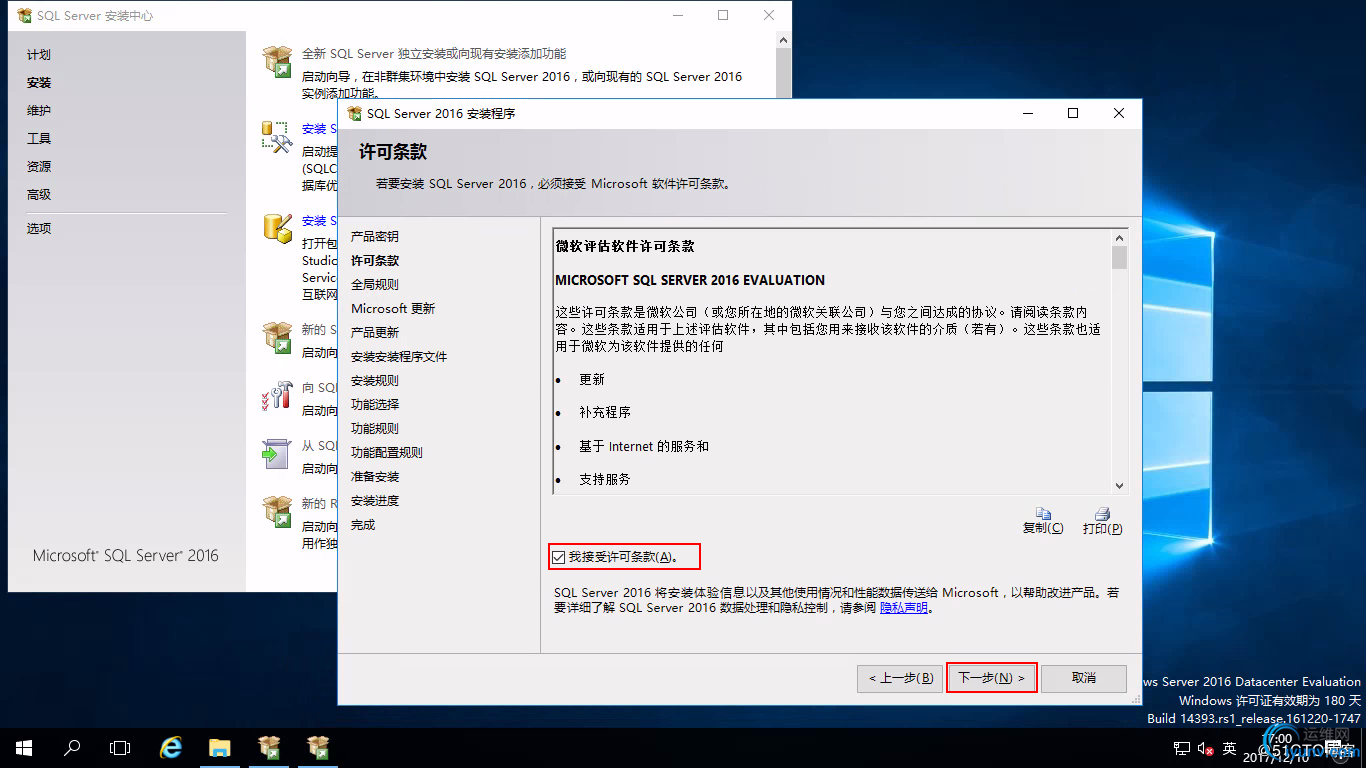Screen dimensions: 1366x768
Task: Switch to the second SQL setup taskbar icon
Action: 318,747
